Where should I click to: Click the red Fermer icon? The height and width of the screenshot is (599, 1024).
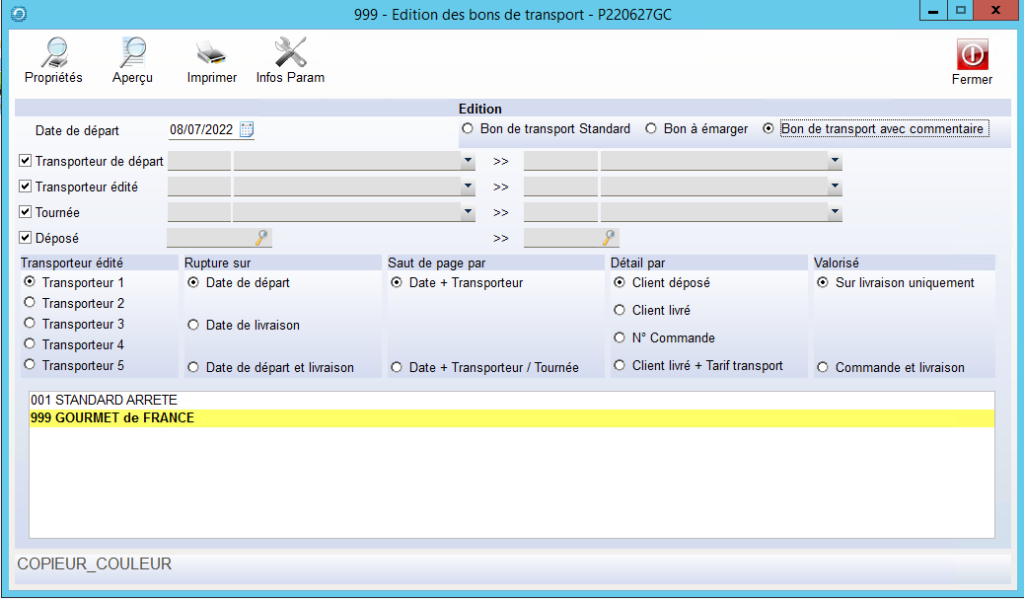click(x=971, y=54)
